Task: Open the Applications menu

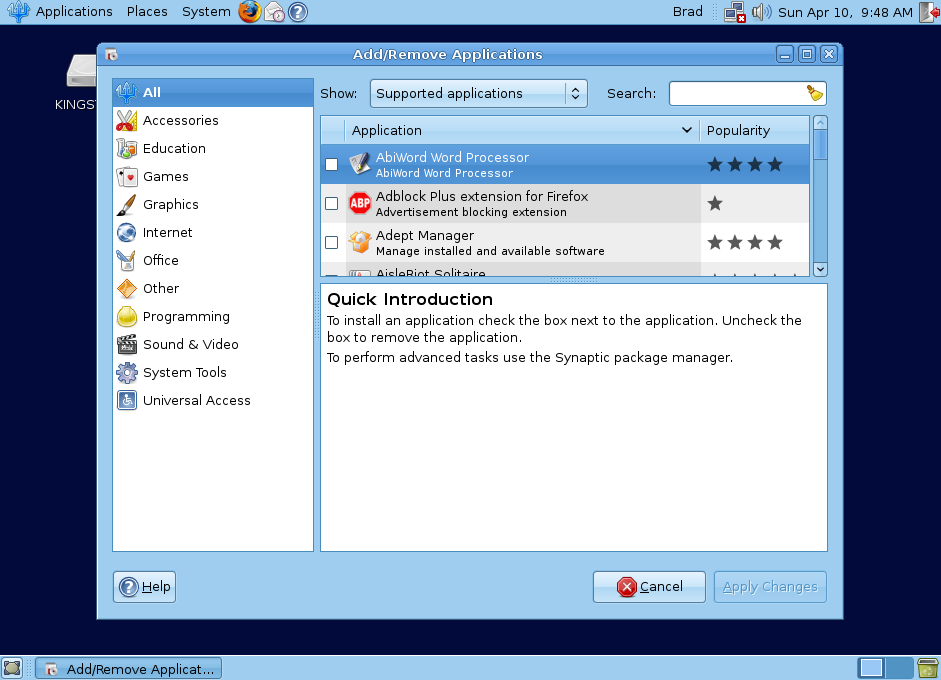Action: (x=74, y=11)
